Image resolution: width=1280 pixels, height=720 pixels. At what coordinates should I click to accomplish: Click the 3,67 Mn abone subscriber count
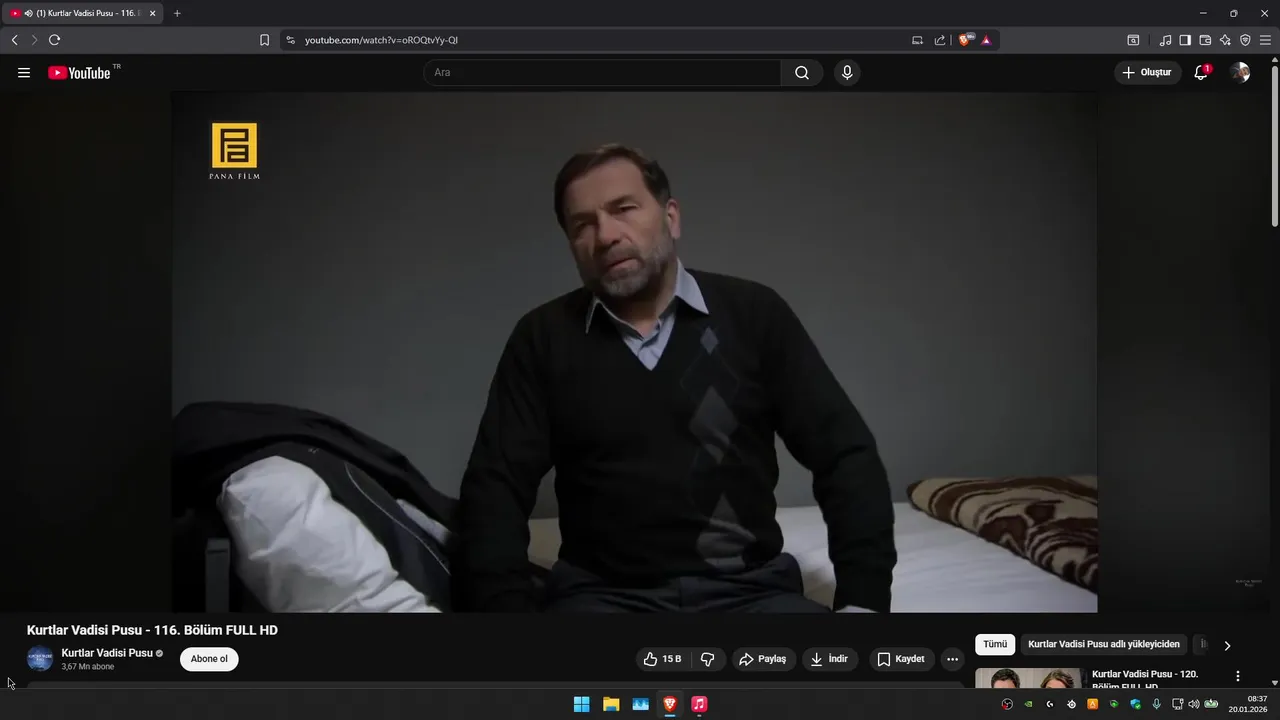[88, 667]
